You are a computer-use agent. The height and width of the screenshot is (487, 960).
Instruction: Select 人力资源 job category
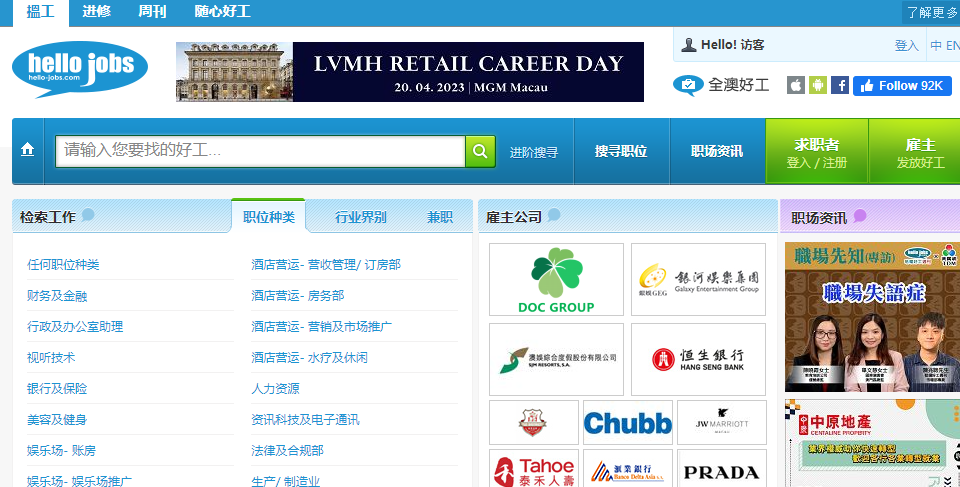275,388
